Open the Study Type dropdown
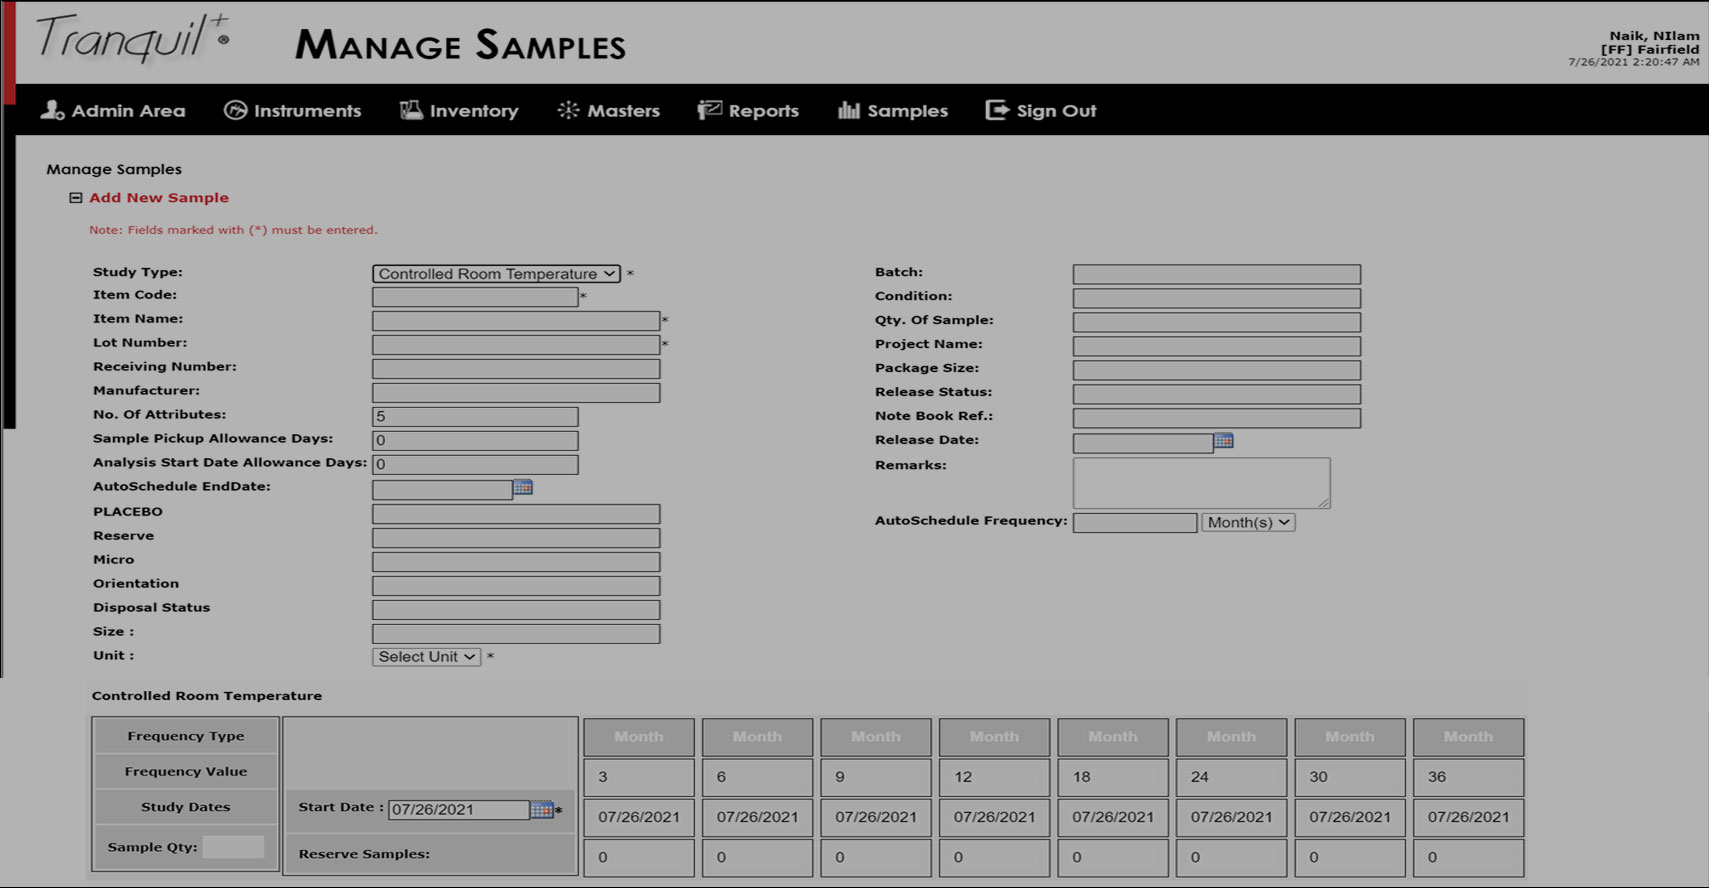The image size is (1711, 888). click(x=496, y=274)
